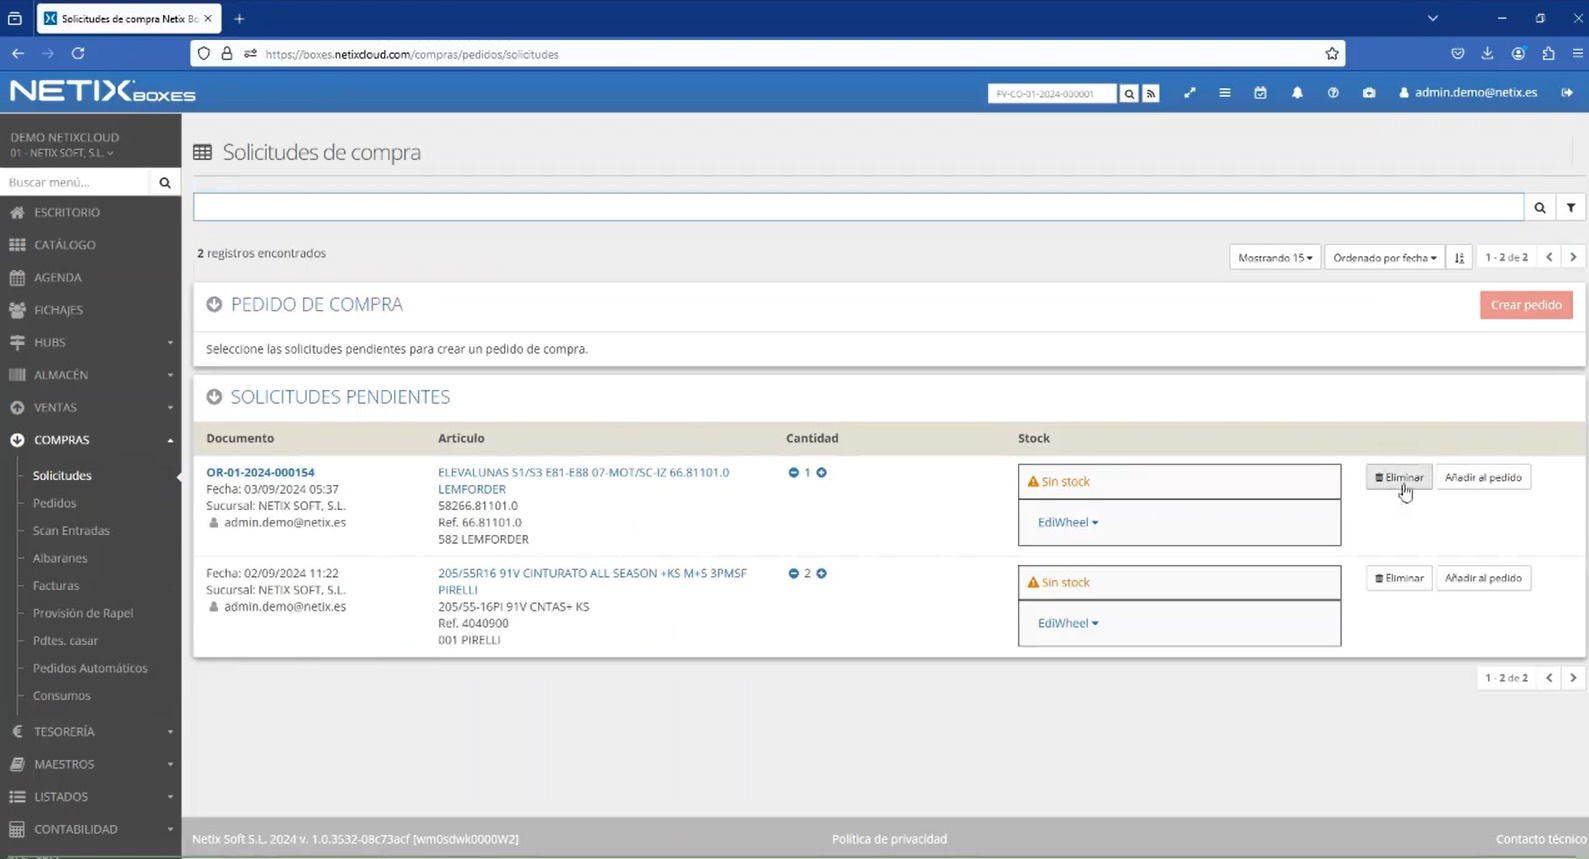
Task: Open the help question mark icon
Action: [x=1333, y=93]
